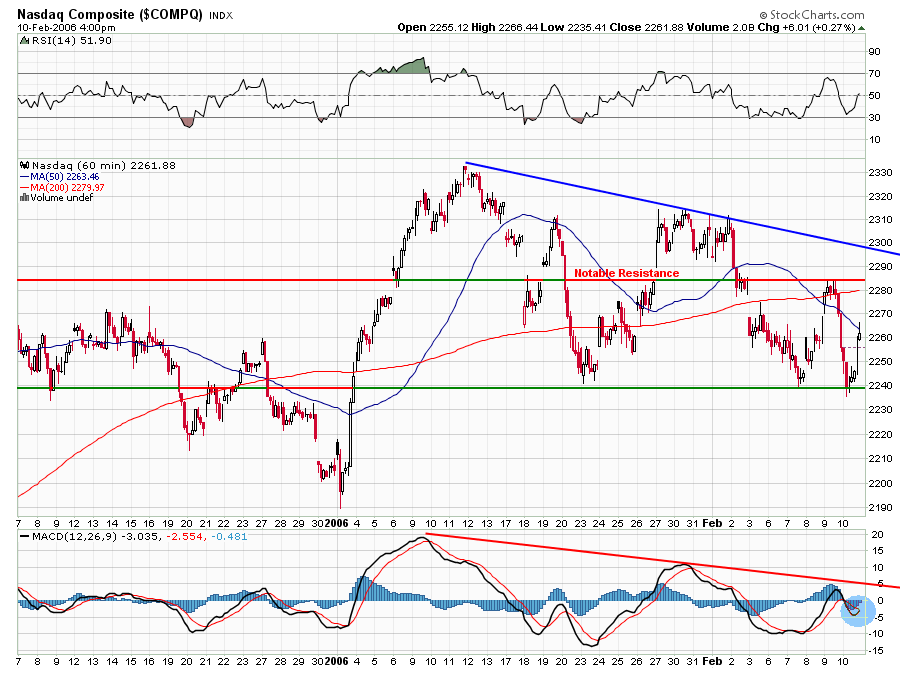The image size is (900, 673).
Task: Click the 2280 price axis label
Action: [880, 290]
